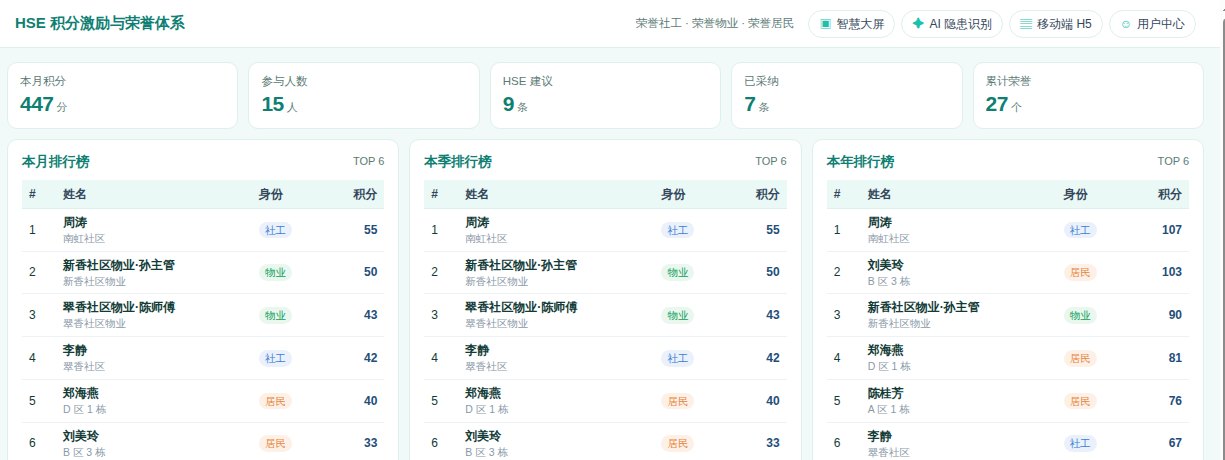Click the 用户中心 circle icon
Viewport: 1225px width, 460px height.
[x=1126, y=24]
